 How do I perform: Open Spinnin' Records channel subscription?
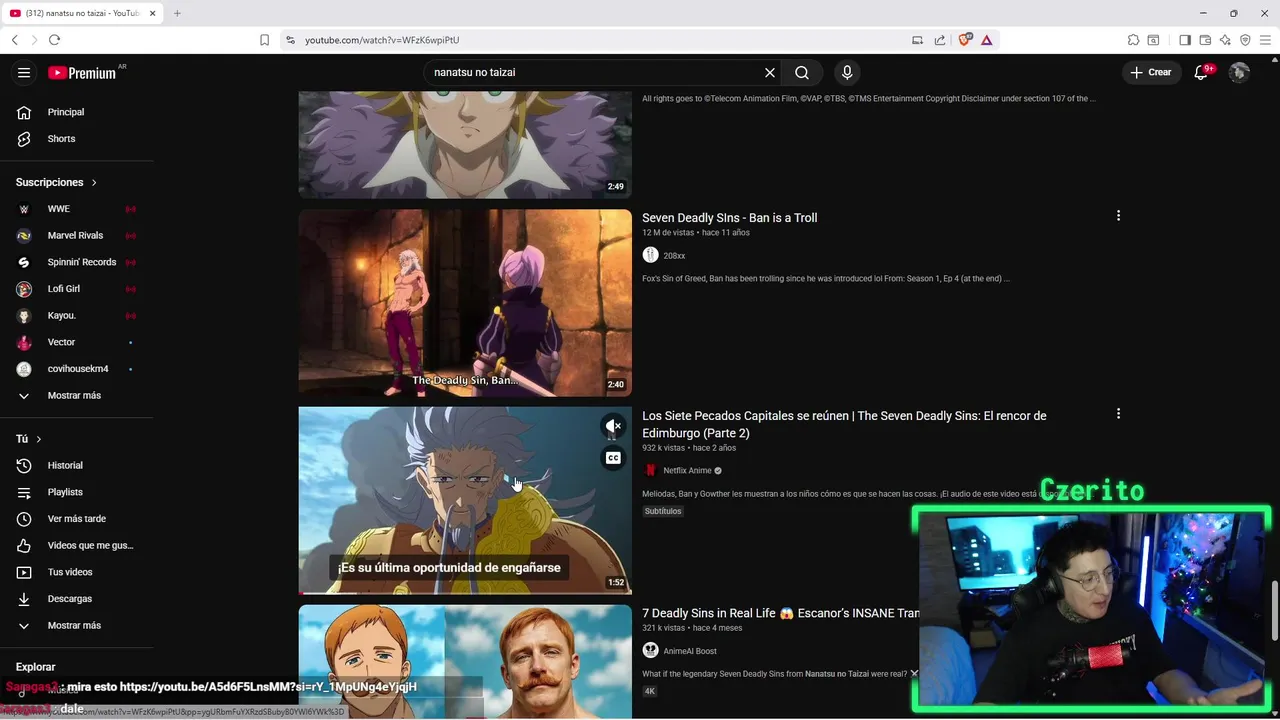76,262
